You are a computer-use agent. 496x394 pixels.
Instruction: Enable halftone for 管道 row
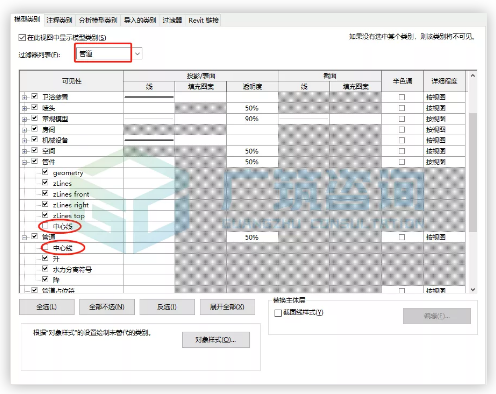pyautogui.click(x=402, y=237)
